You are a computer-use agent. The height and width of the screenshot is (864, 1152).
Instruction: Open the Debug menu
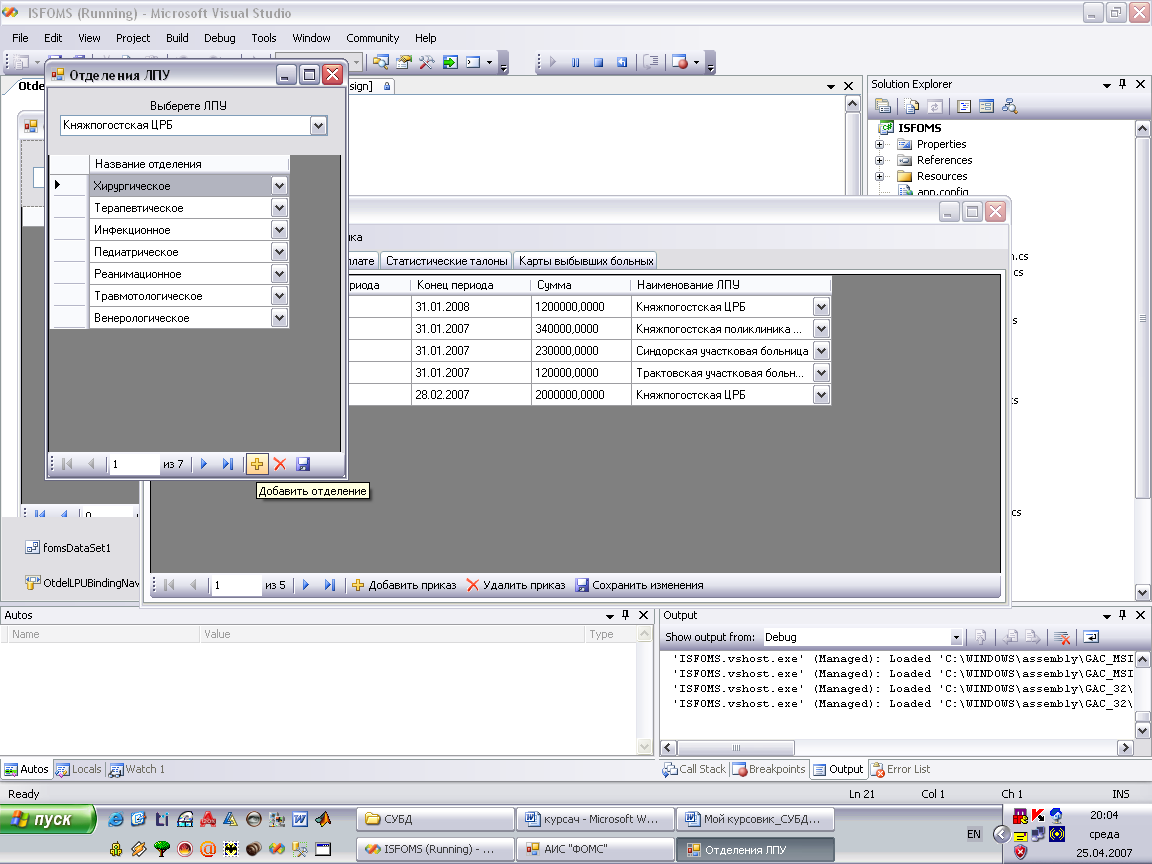(x=219, y=38)
